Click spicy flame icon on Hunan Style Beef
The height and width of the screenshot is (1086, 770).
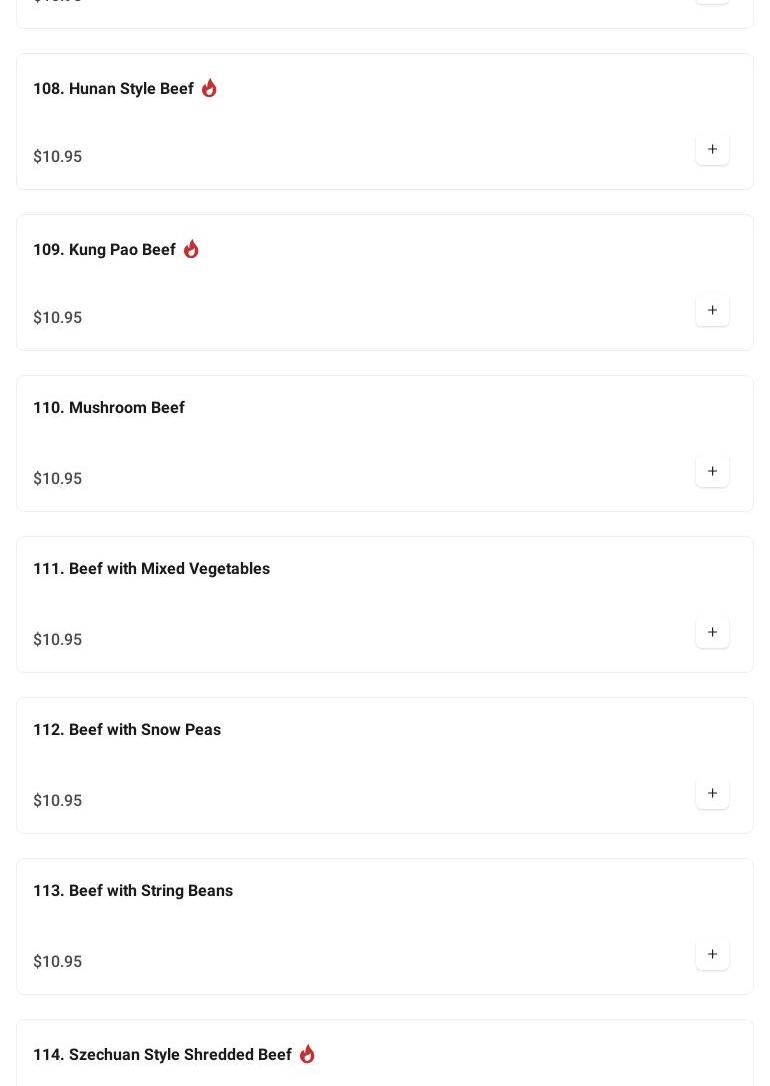tap(209, 88)
